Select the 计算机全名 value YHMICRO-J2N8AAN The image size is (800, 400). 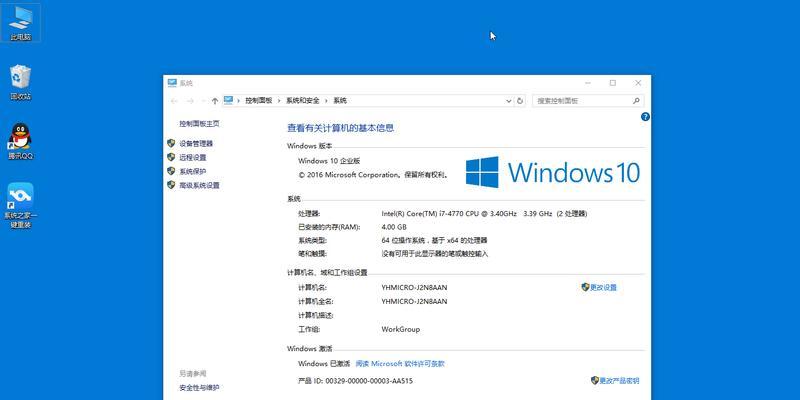pos(414,302)
